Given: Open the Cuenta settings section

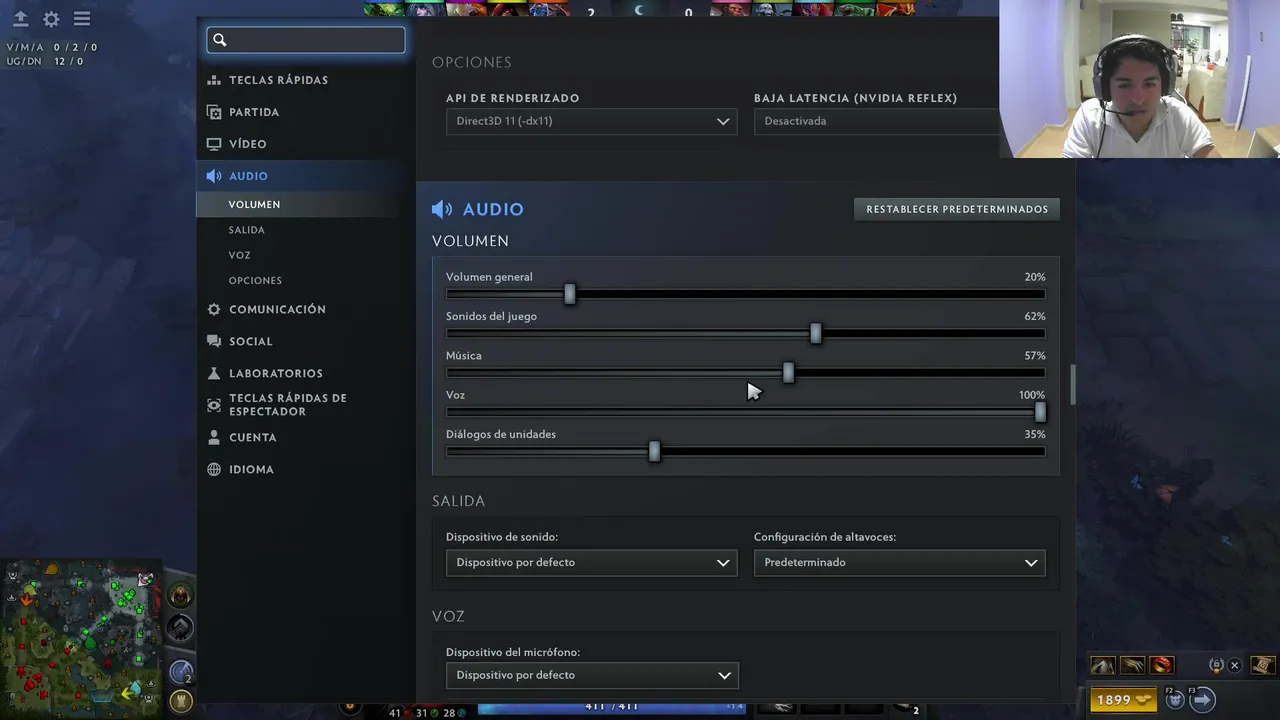Looking at the screenshot, I should (252, 437).
